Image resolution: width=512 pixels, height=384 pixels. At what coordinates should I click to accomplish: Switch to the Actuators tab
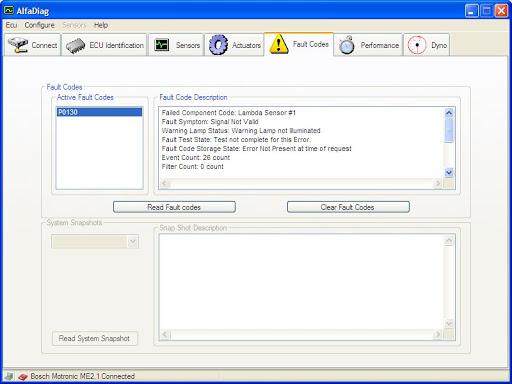tap(234, 45)
